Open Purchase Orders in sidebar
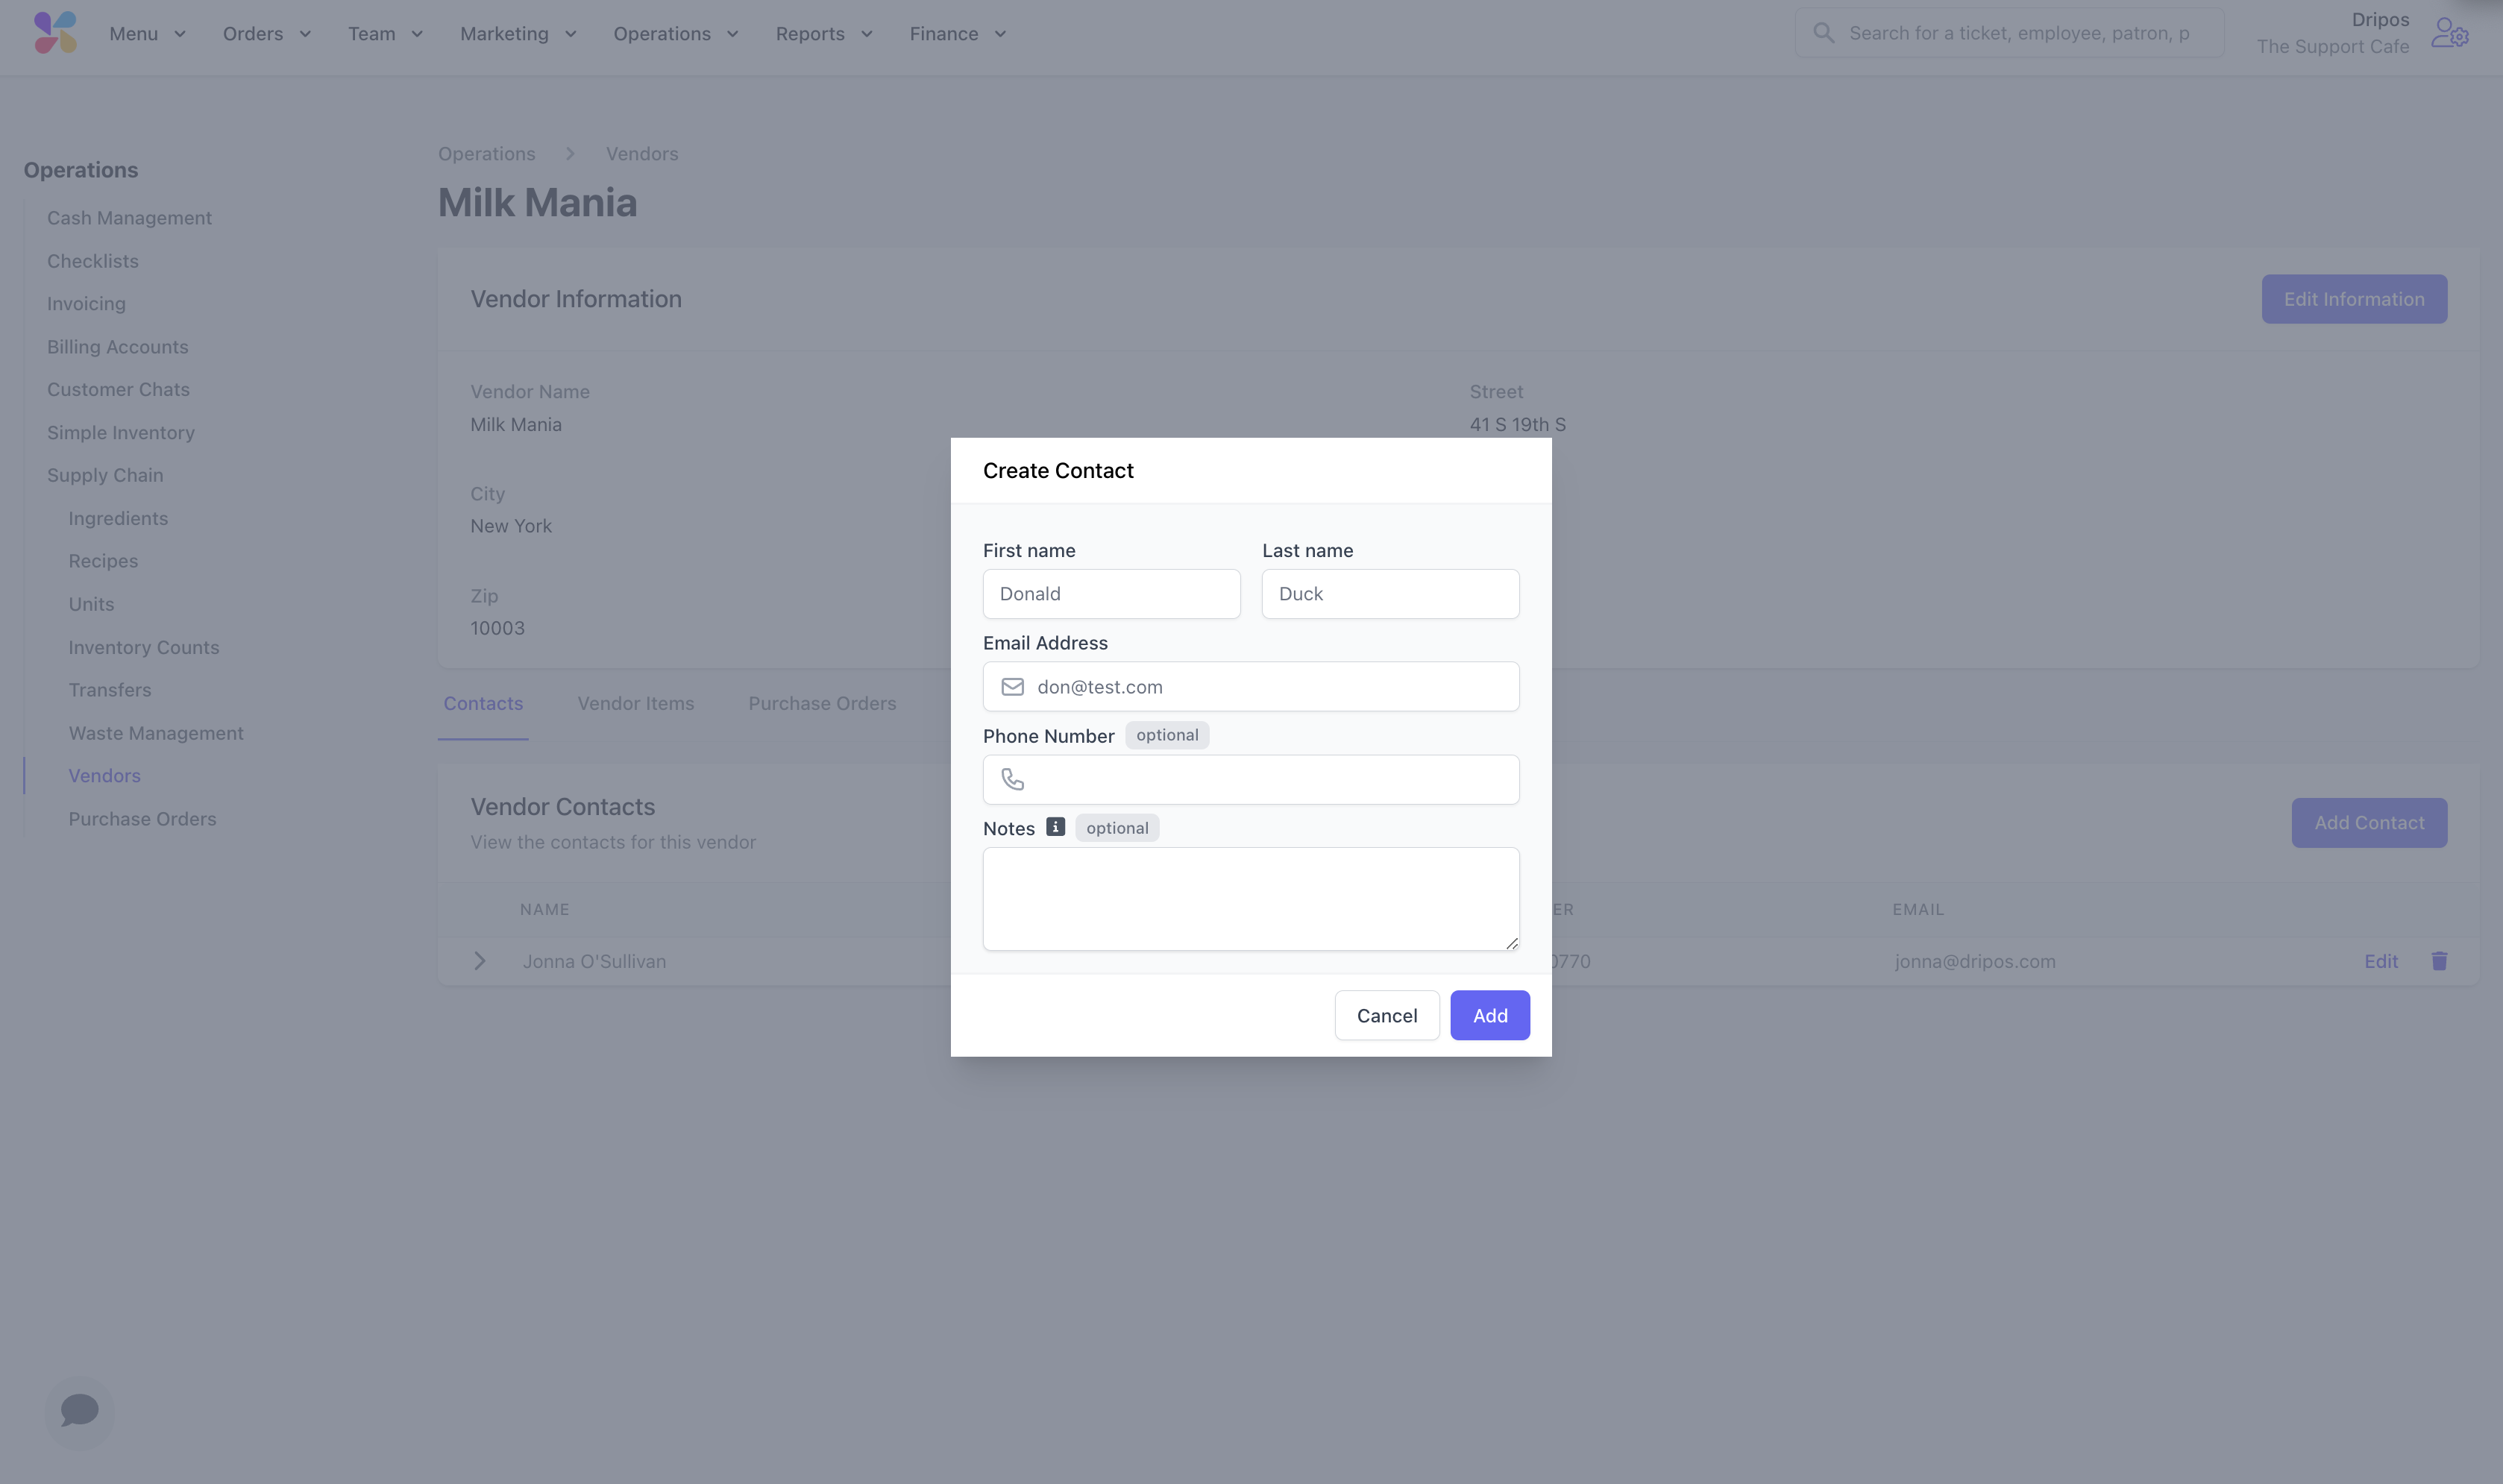Image resolution: width=2503 pixels, height=1484 pixels. point(142,819)
